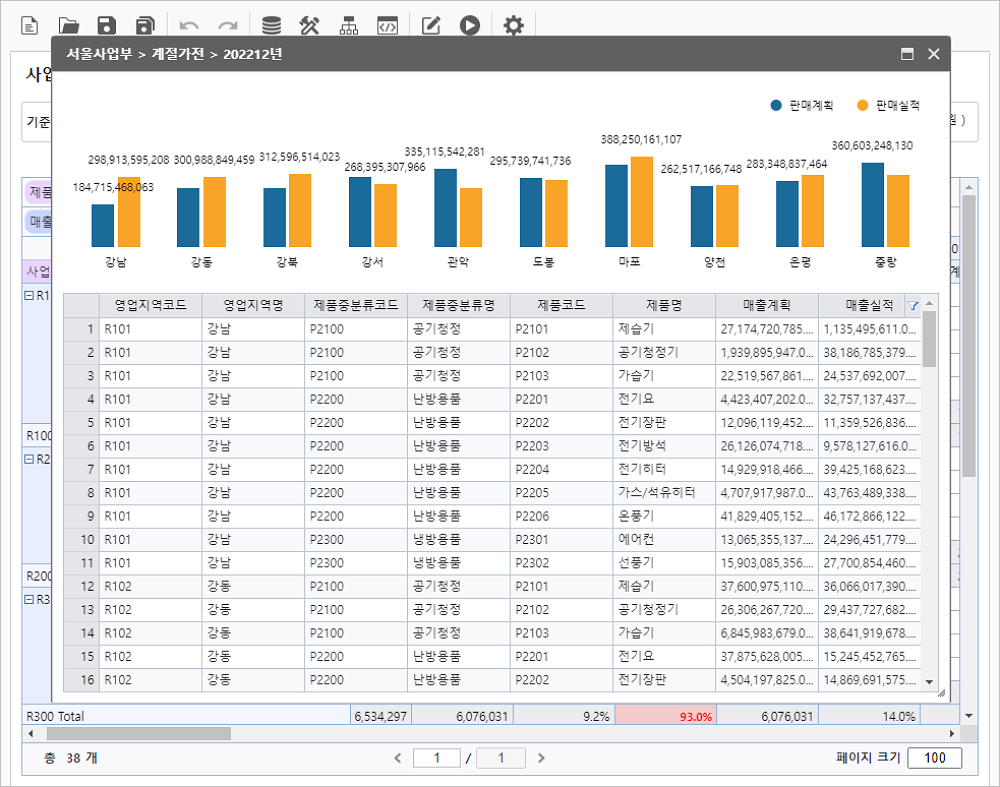Open the database stack icon
The image size is (1000, 787).
click(x=270, y=25)
